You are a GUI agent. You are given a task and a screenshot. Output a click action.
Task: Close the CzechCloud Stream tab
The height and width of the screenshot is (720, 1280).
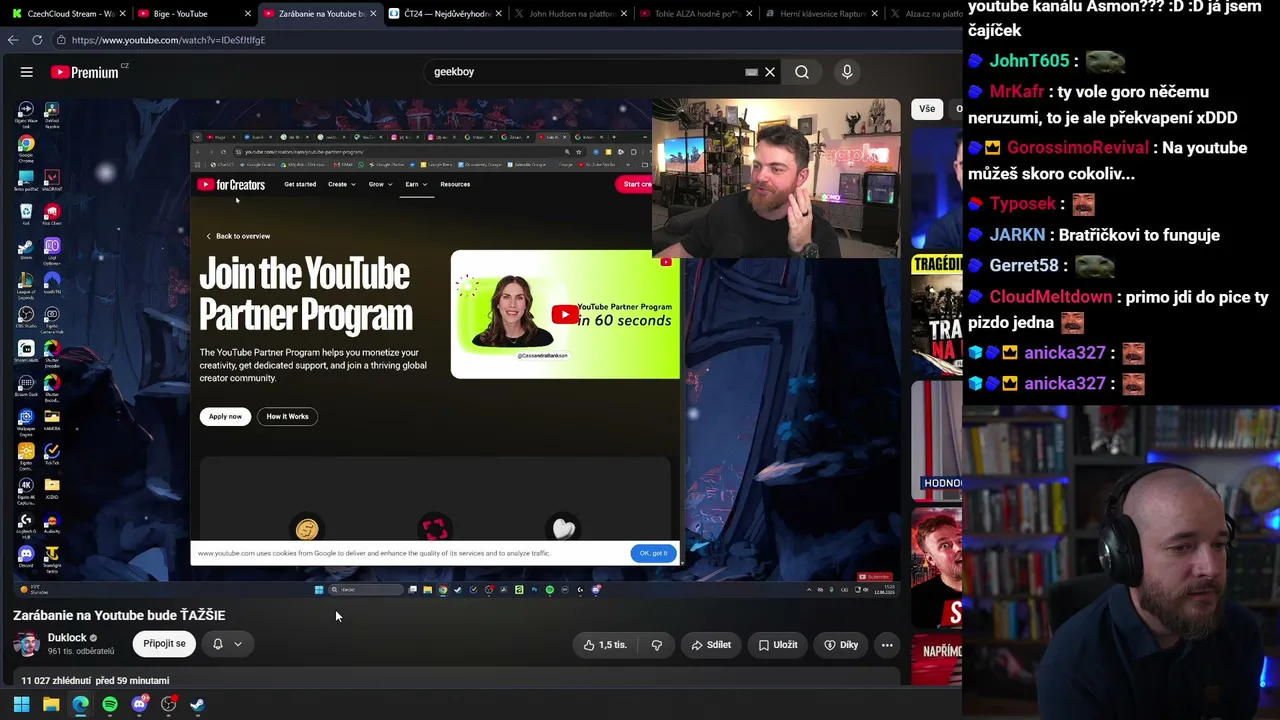point(123,14)
